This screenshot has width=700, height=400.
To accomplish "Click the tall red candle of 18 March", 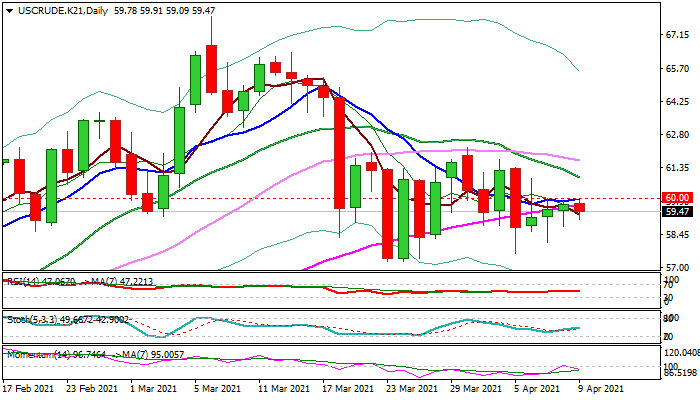I will coord(339,152).
